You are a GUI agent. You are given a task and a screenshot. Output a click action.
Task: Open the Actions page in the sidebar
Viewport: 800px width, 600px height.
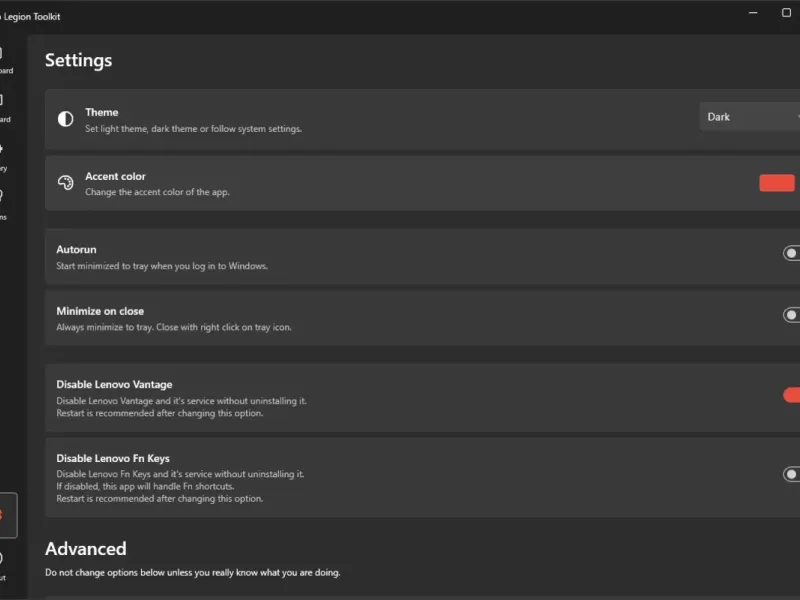pos(4,203)
